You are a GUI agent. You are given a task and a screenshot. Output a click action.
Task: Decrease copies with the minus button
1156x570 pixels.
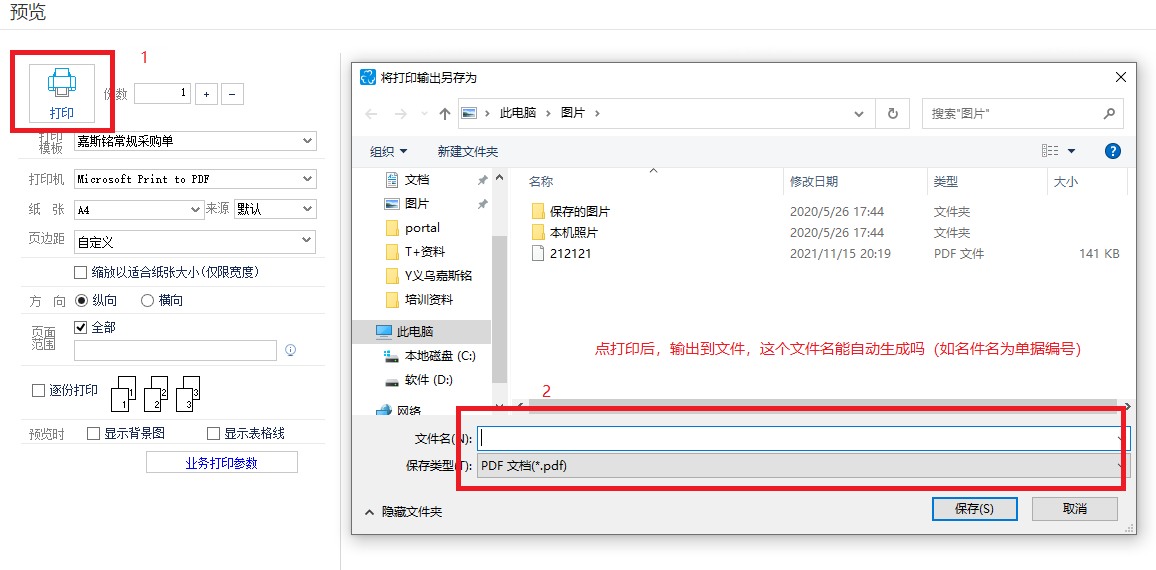tap(232, 94)
